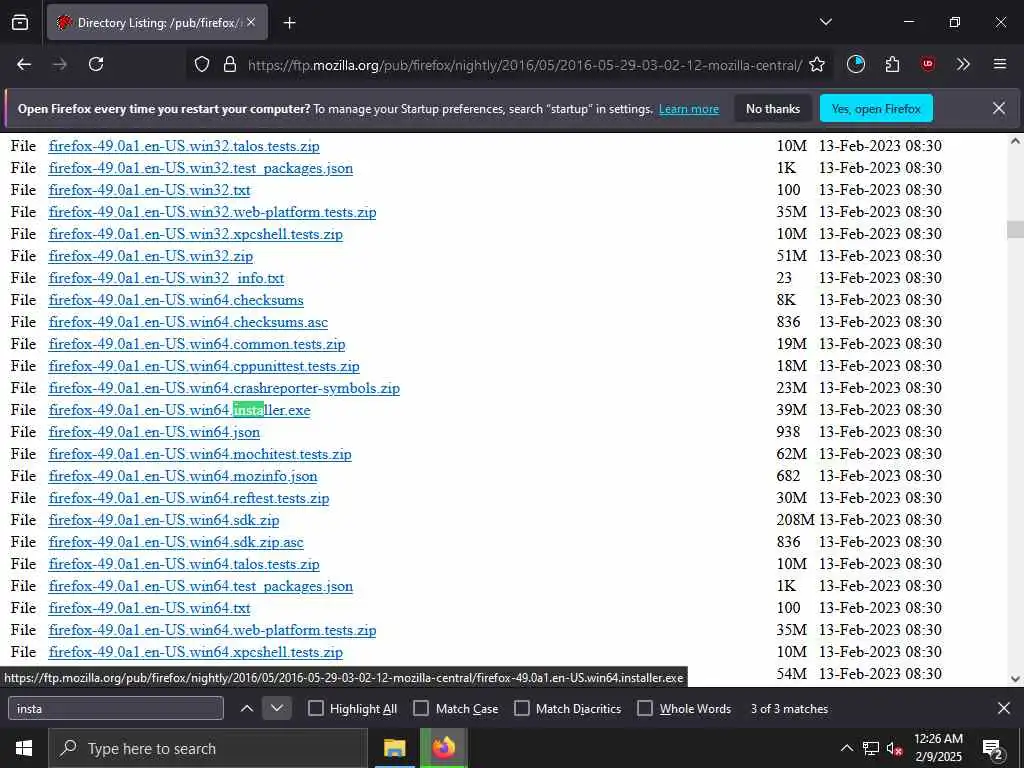Enable Whole Words checkbox
The width and height of the screenshot is (1024, 768).
pos(645,708)
